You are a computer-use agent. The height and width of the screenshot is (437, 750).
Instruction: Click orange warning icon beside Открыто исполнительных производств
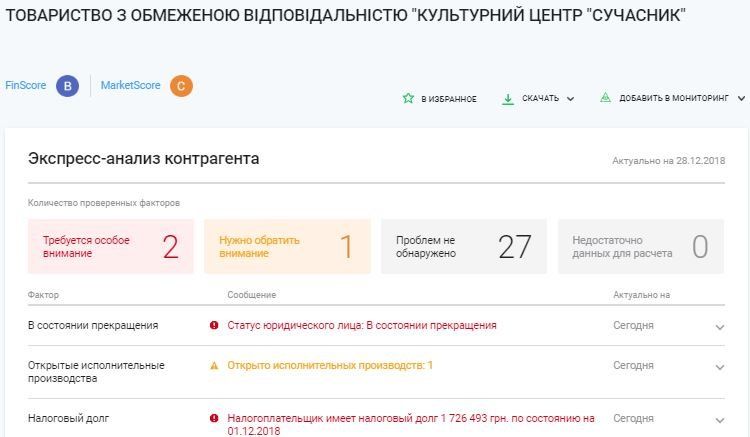point(214,366)
